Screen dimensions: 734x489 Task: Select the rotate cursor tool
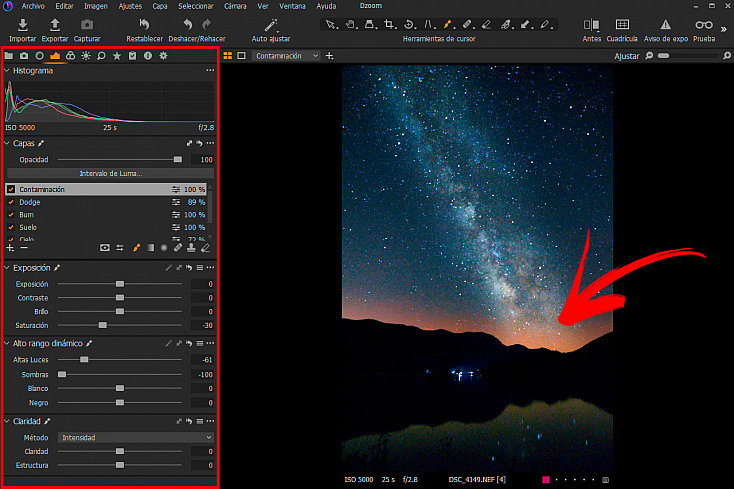[x=408, y=24]
